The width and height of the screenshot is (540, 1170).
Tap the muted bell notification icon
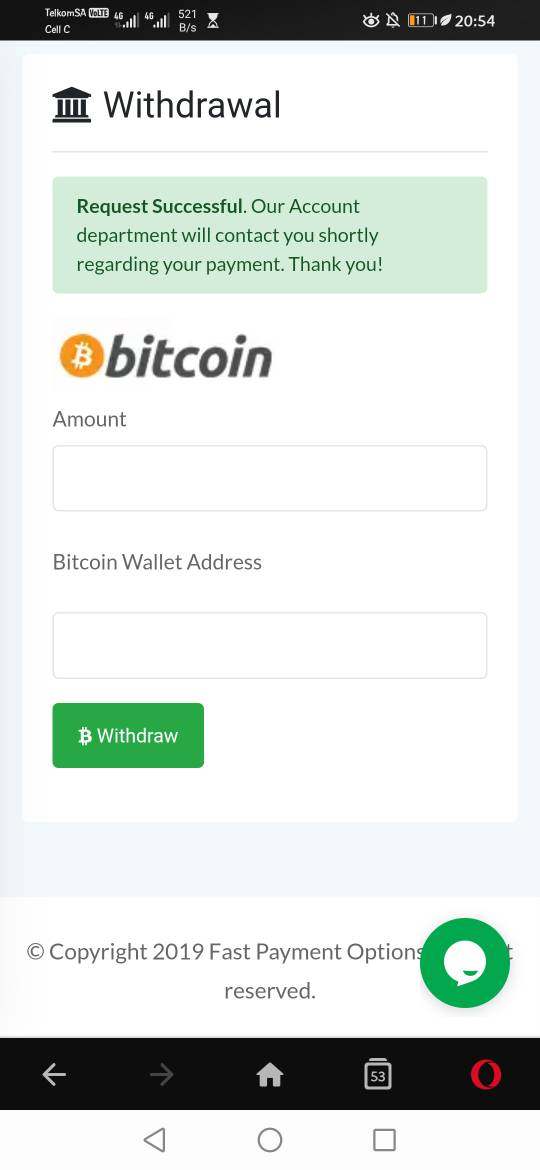point(393,20)
